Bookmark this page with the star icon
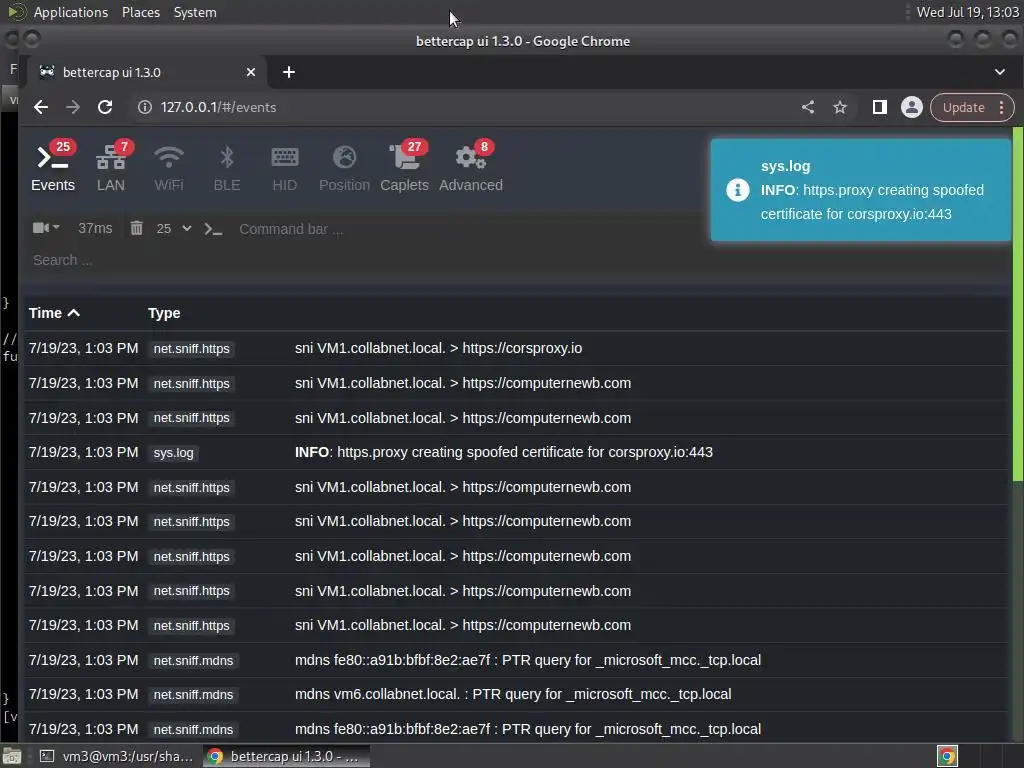Viewport: 1024px width, 768px height. [840, 107]
